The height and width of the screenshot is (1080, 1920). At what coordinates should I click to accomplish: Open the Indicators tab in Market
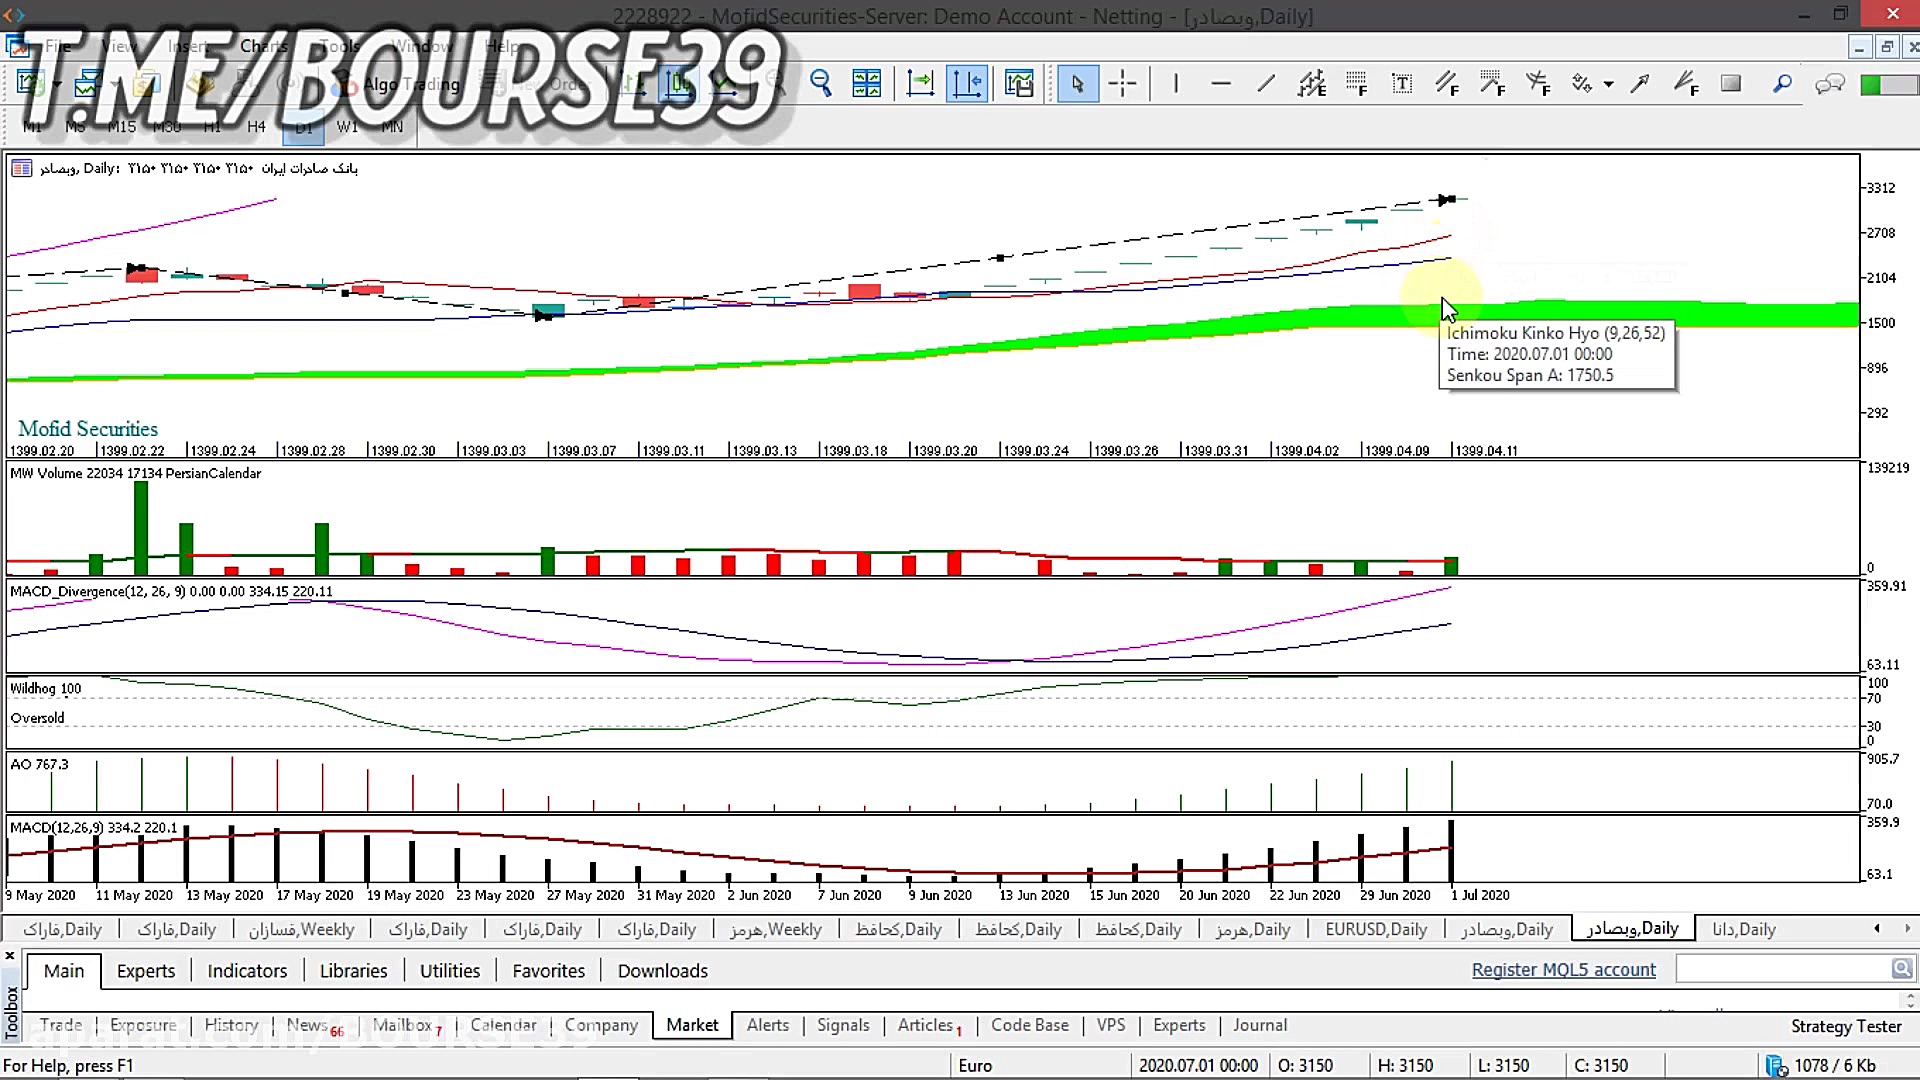point(247,971)
